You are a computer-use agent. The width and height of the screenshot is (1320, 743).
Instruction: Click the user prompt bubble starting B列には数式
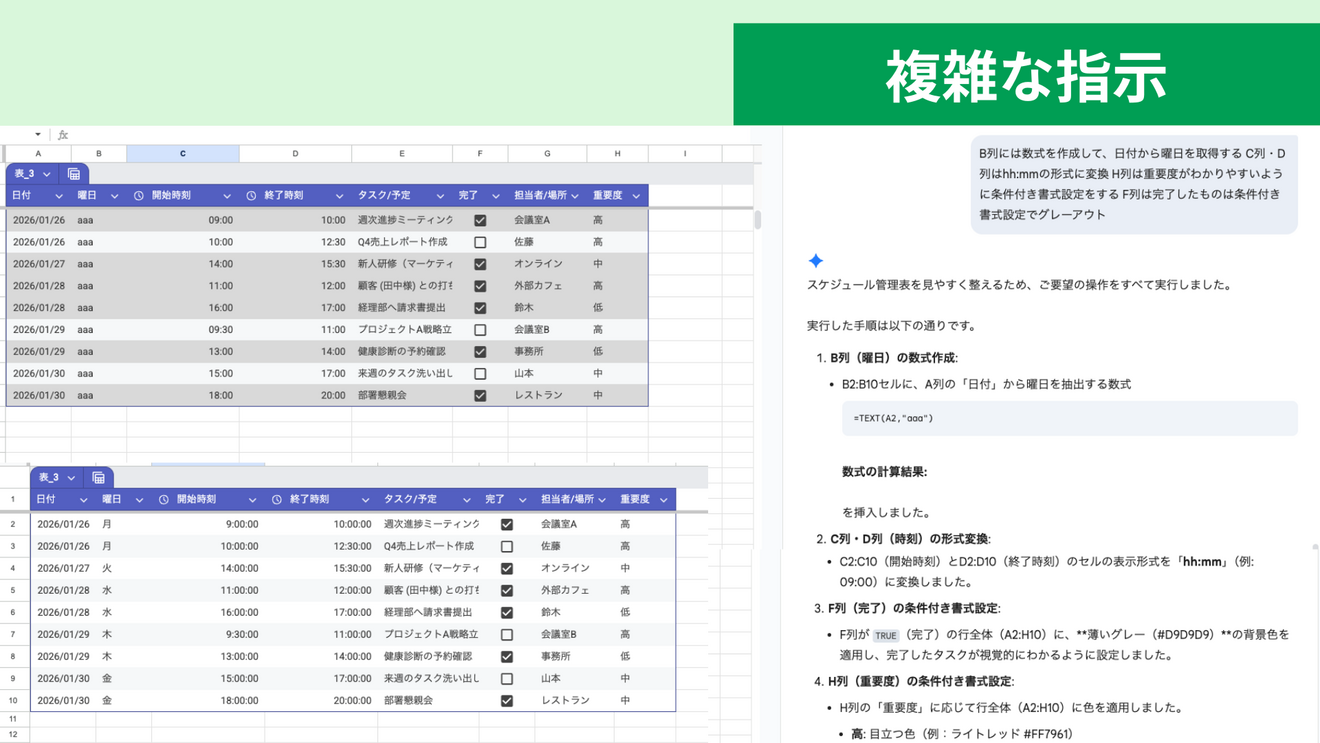pyautogui.click(x=1134, y=184)
